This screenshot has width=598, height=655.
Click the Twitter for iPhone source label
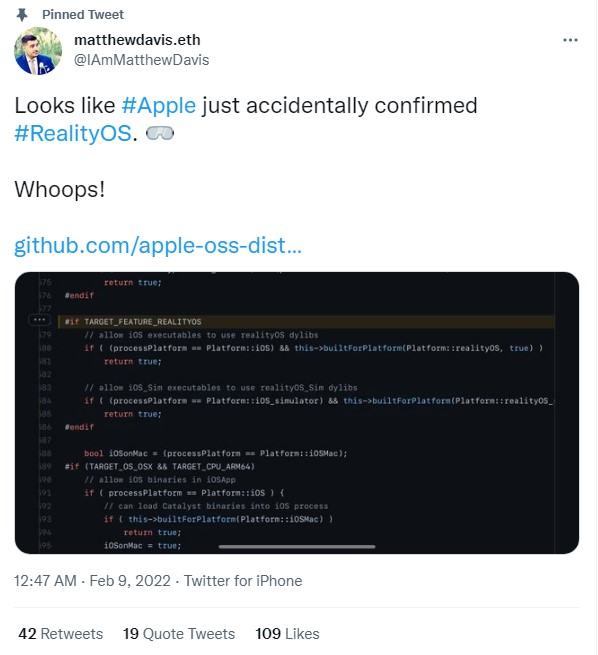click(x=243, y=581)
